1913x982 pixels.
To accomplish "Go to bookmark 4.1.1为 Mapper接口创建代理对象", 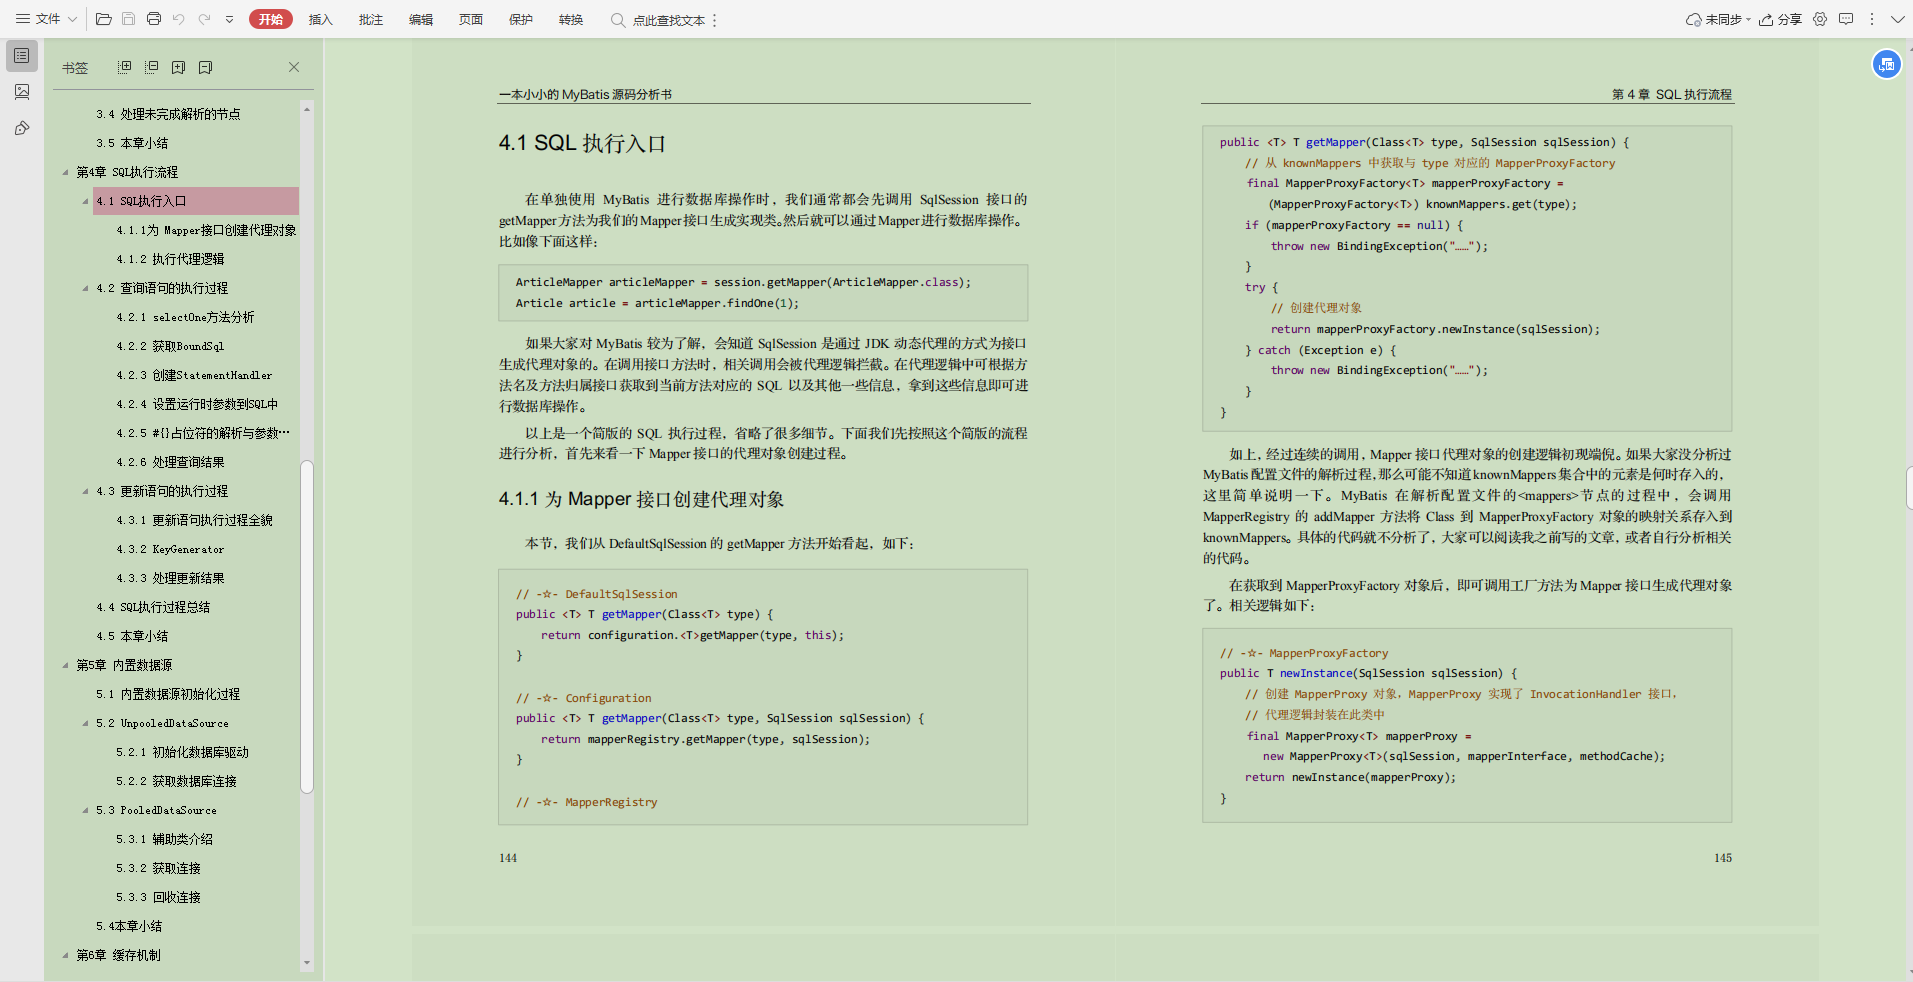I will click(206, 230).
